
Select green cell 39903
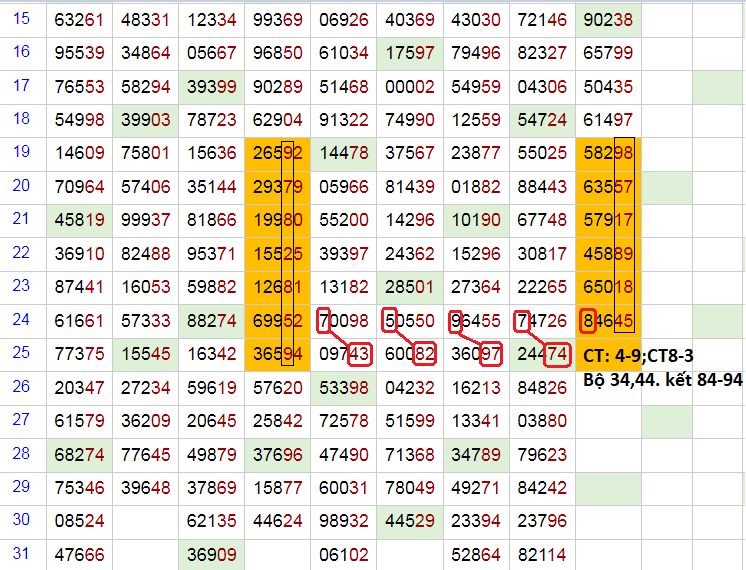coord(145,120)
